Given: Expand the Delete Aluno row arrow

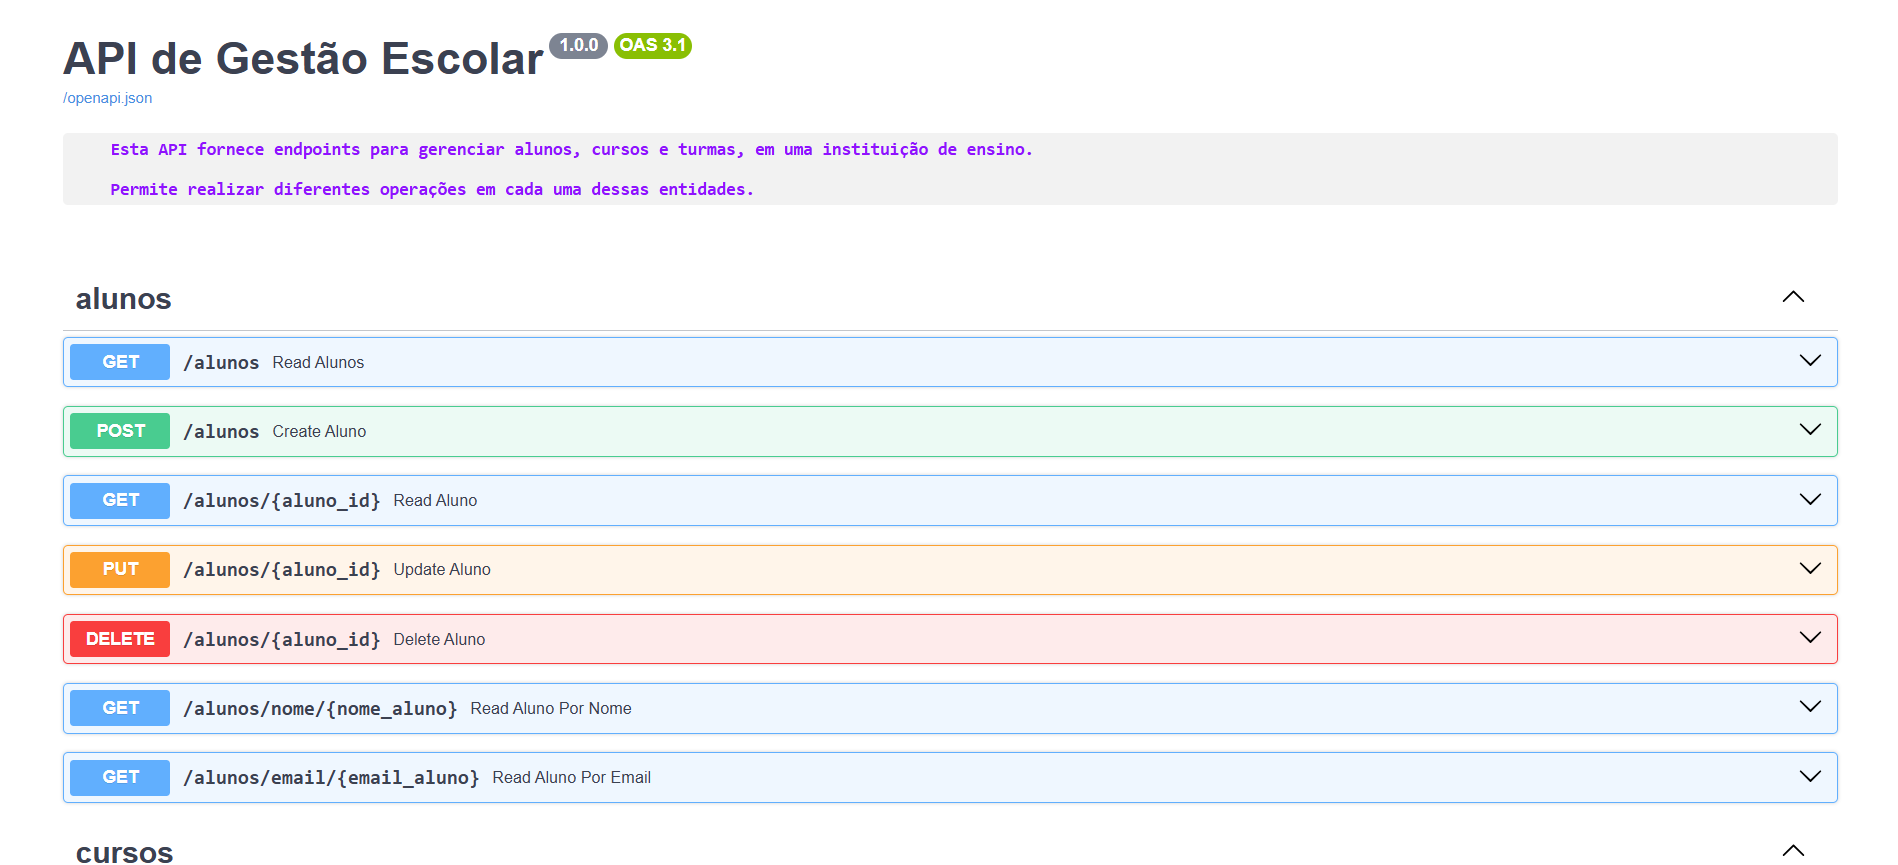Looking at the screenshot, I should 1809,638.
